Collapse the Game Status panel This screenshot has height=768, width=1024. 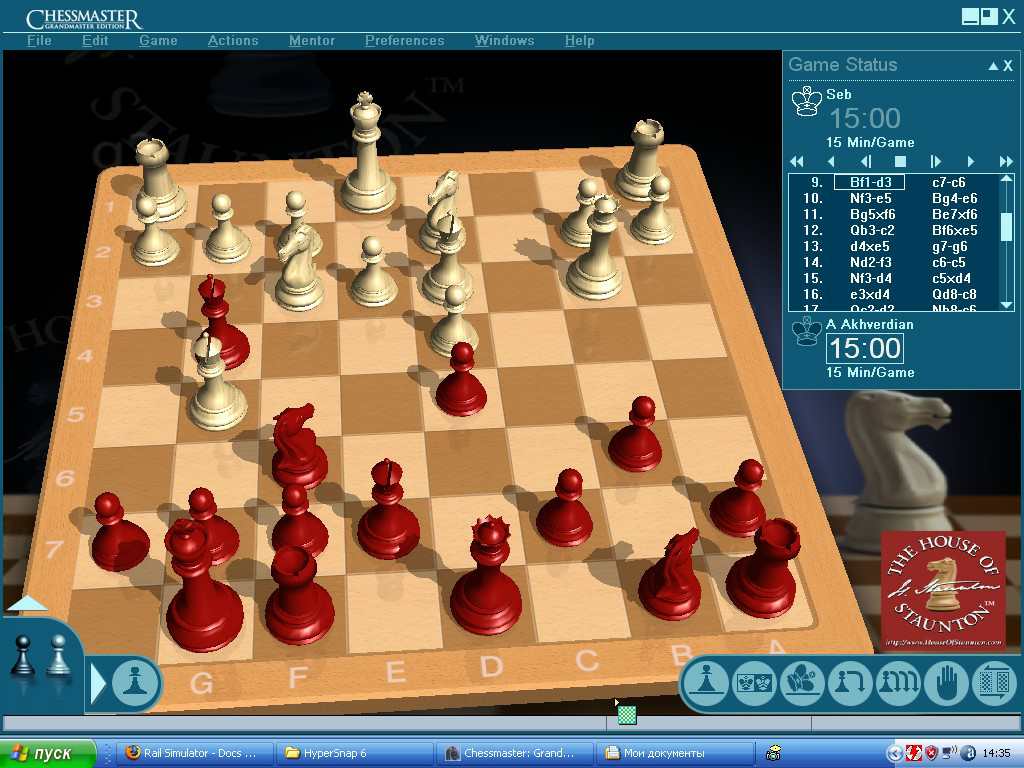coord(993,65)
